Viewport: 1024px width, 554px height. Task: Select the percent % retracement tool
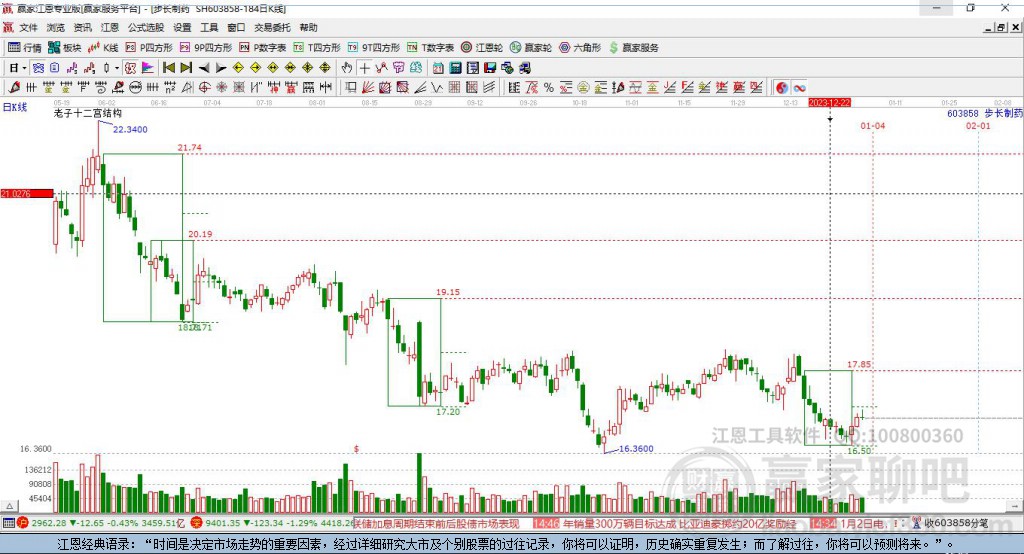click(x=549, y=87)
